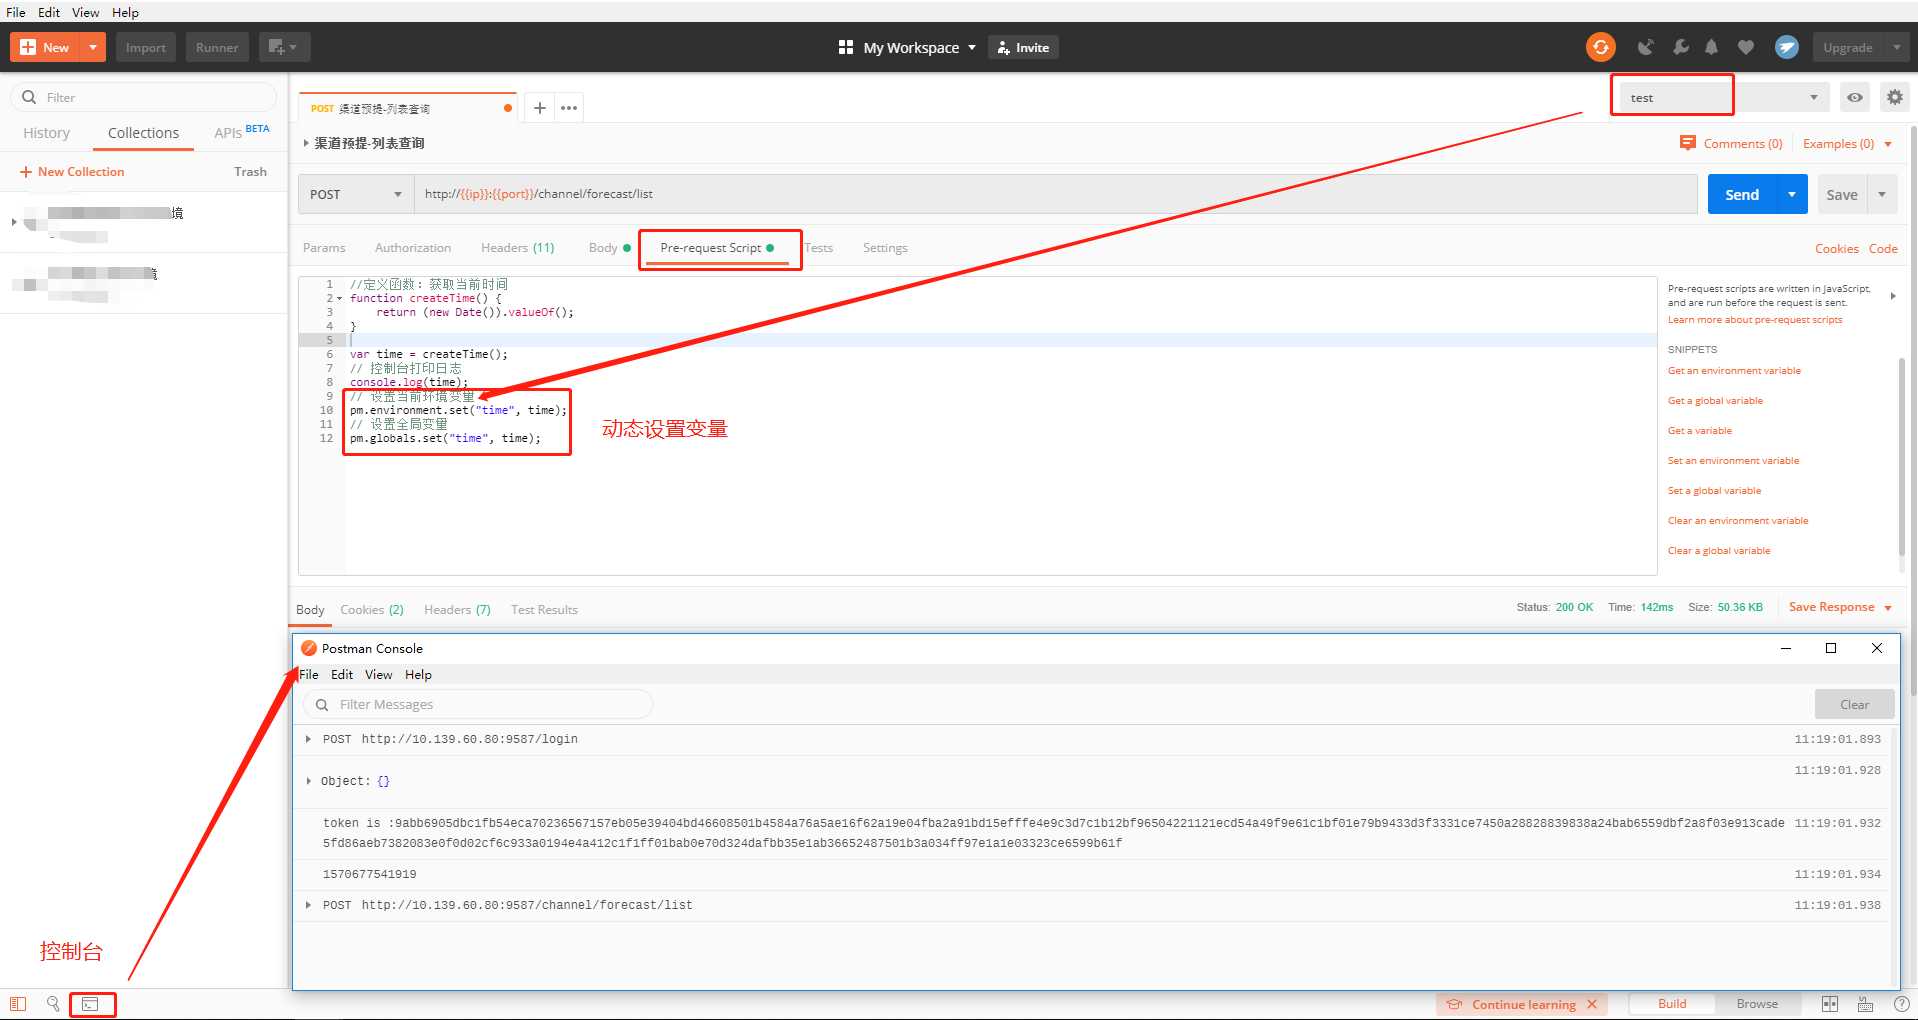Viewport: 1918px width, 1020px height.
Task: Toggle environment quick look eye
Action: click(1855, 97)
